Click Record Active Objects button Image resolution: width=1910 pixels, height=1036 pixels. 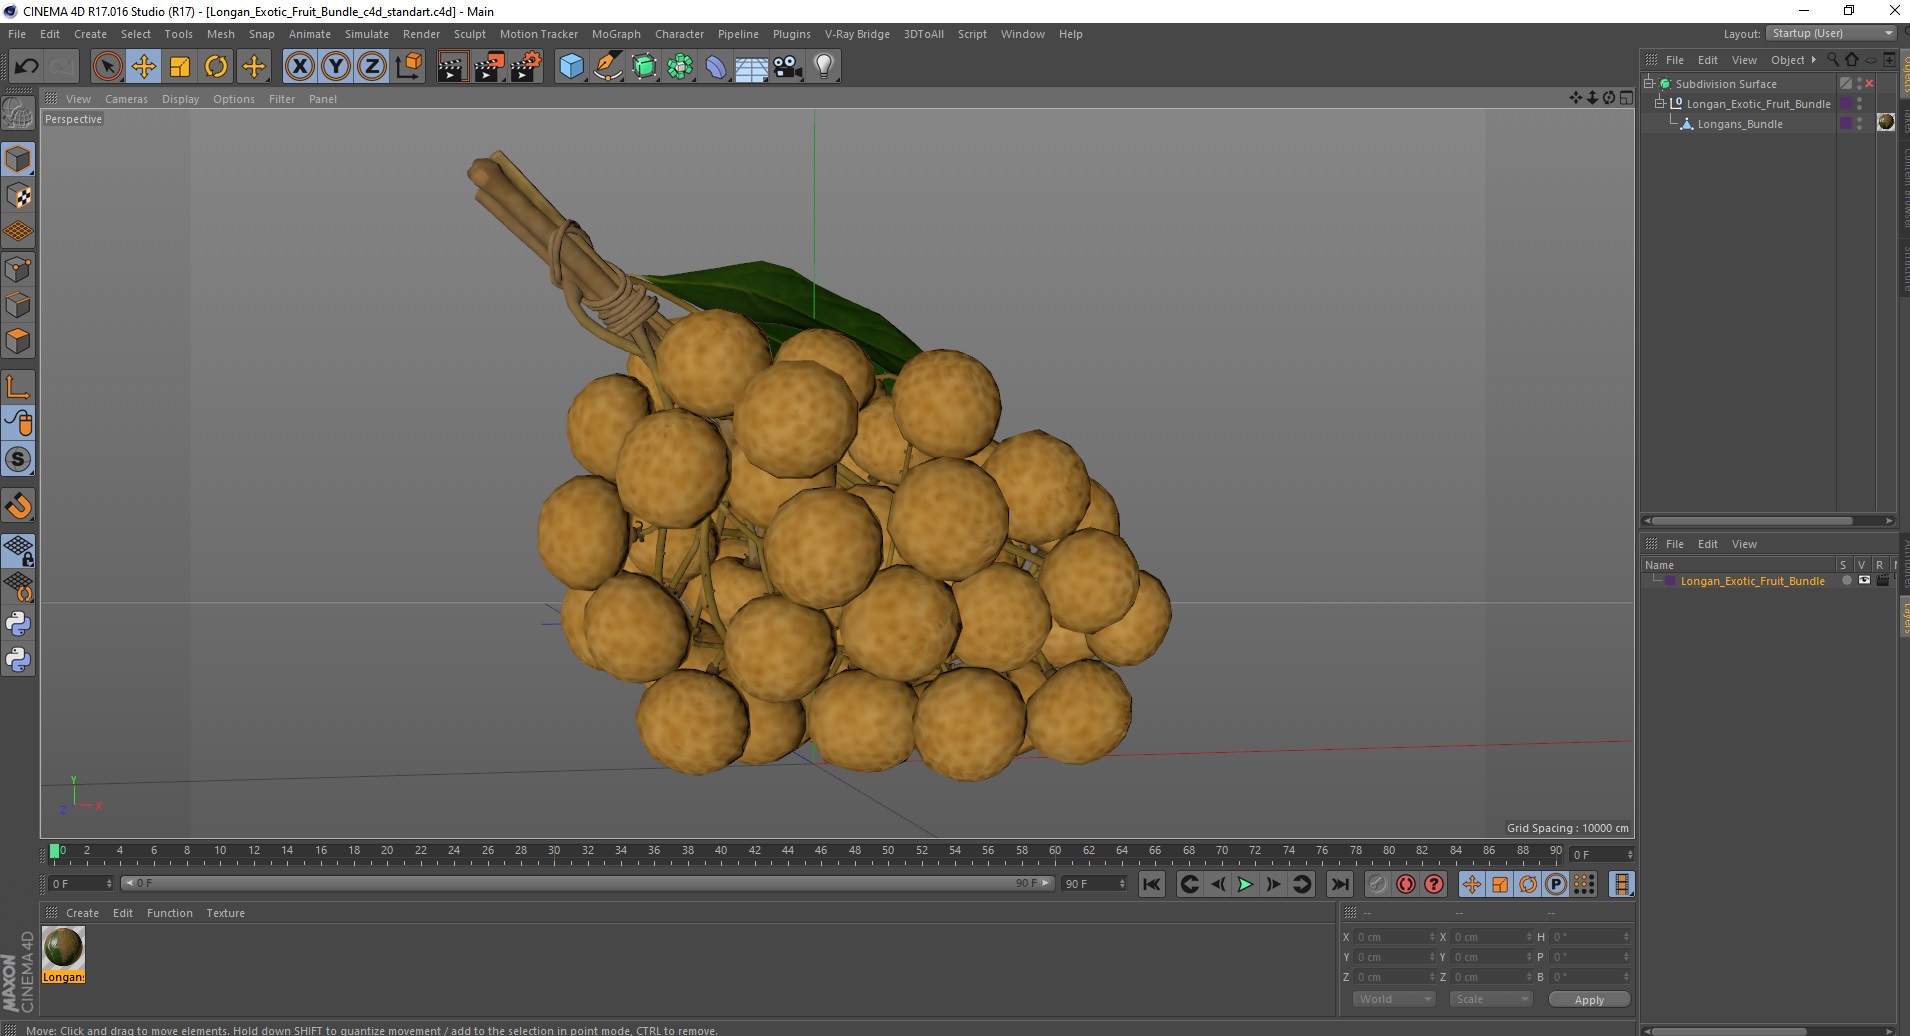[1378, 884]
